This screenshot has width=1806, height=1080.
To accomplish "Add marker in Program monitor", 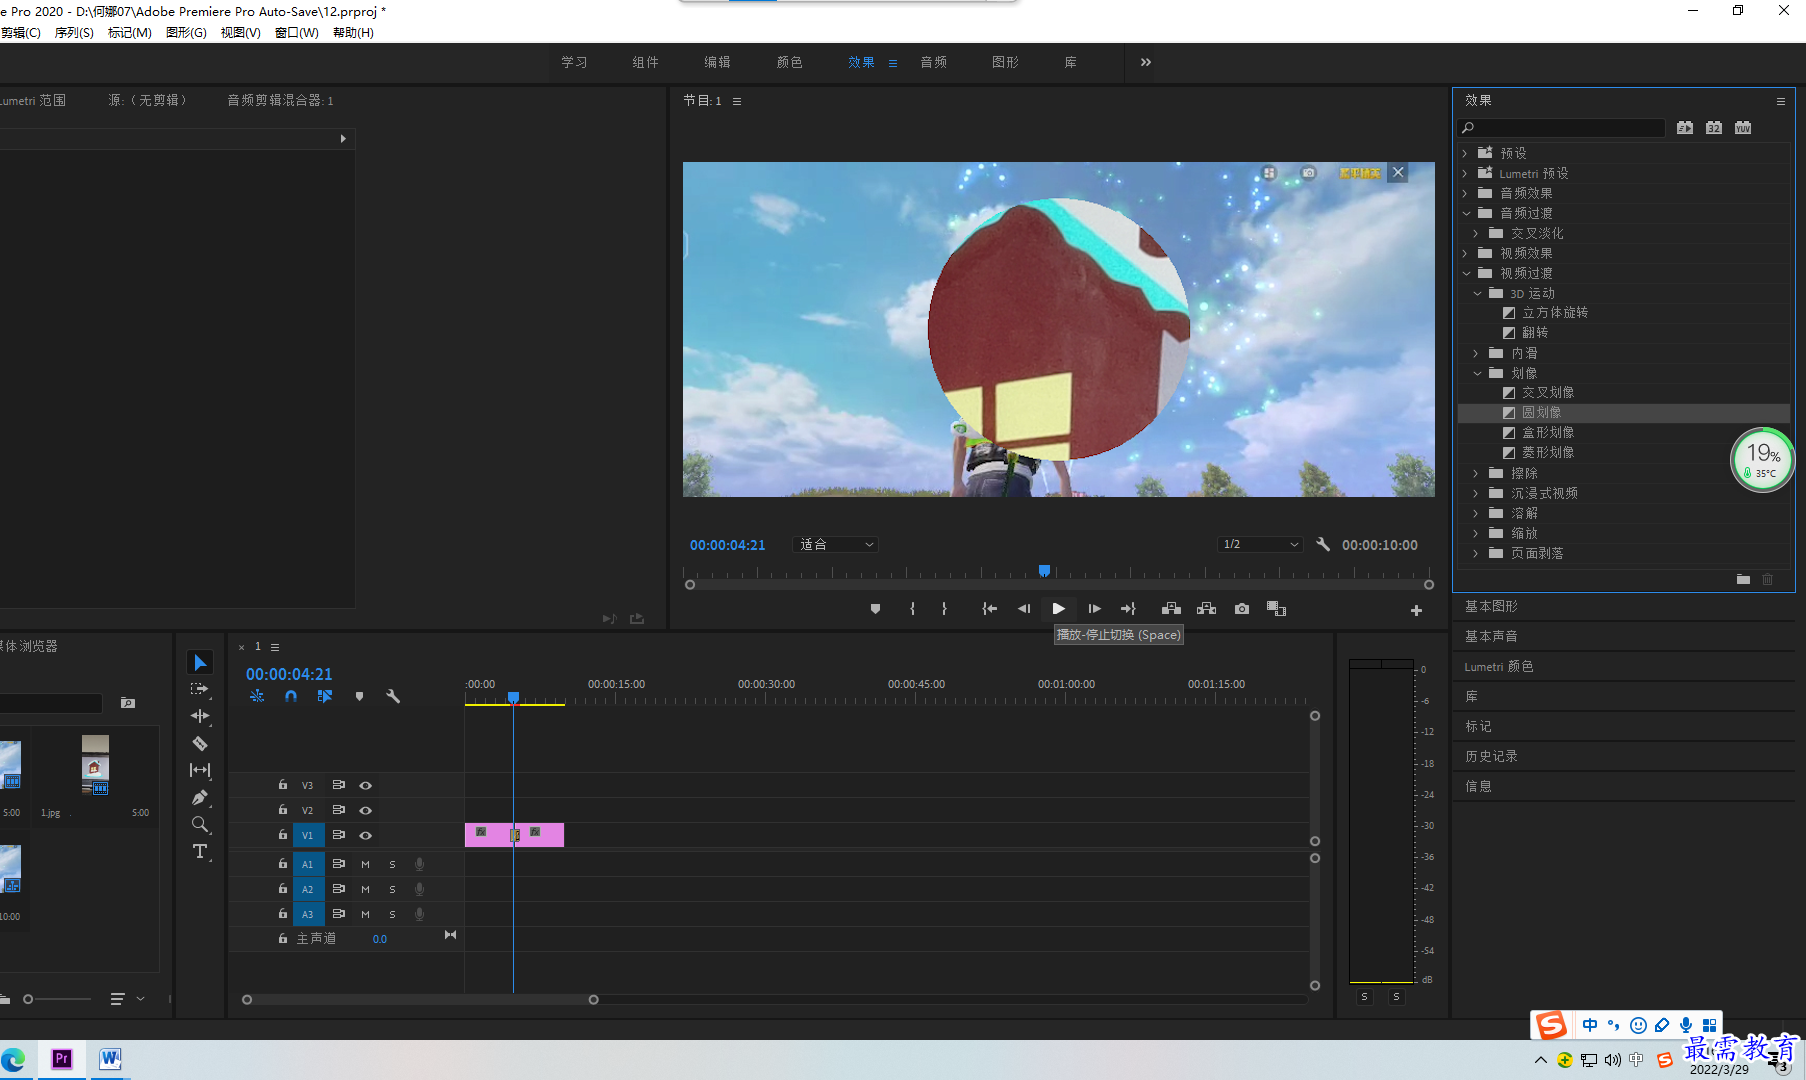I will 875,609.
